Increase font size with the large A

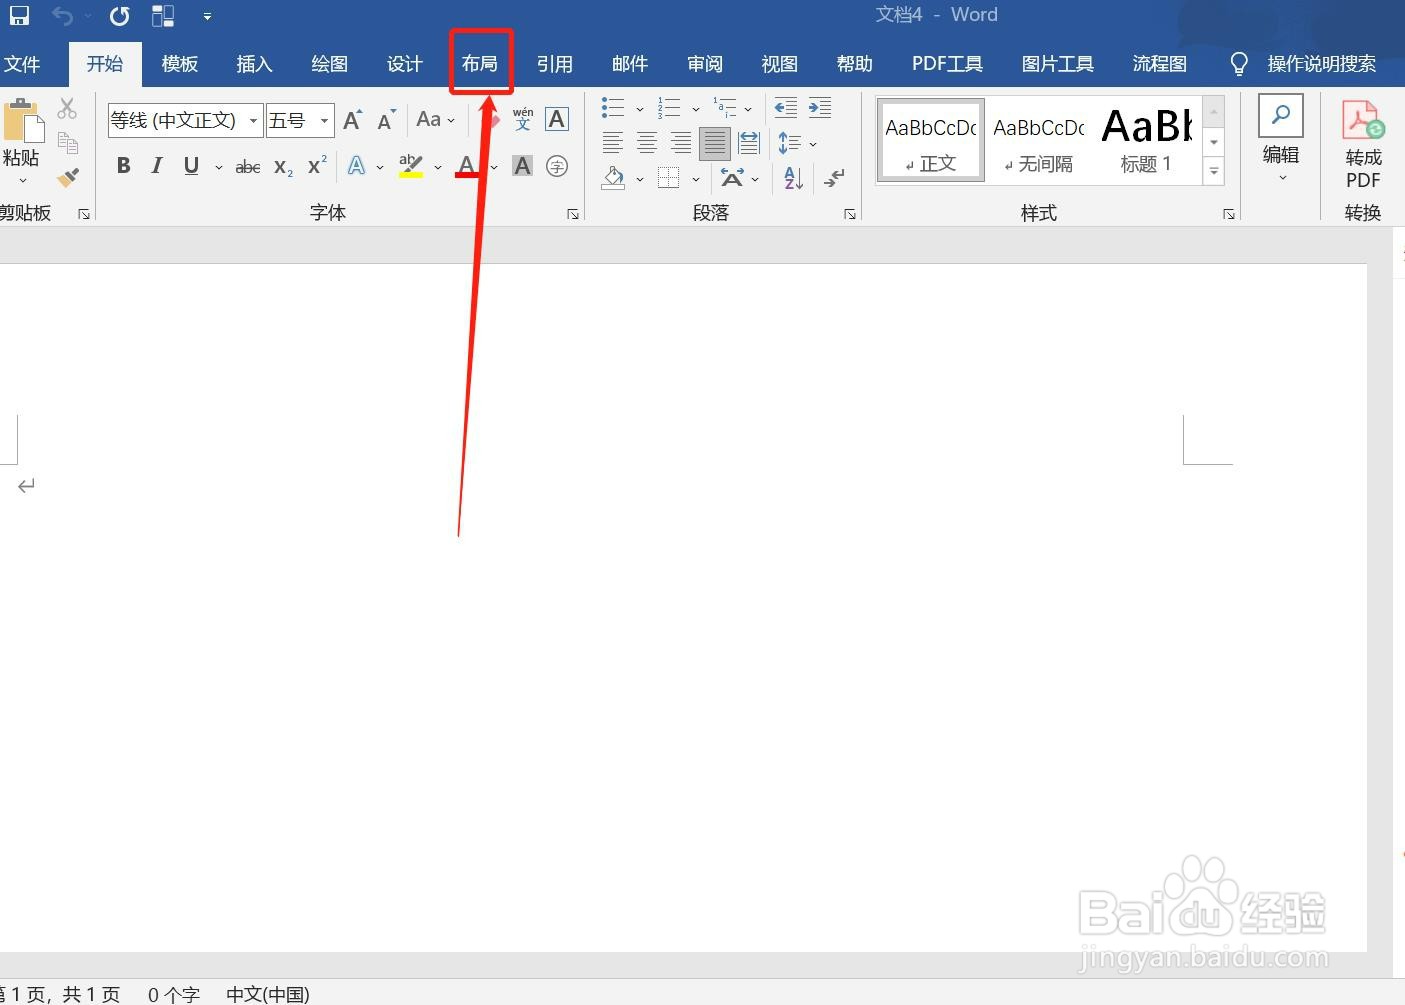click(x=352, y=120)
